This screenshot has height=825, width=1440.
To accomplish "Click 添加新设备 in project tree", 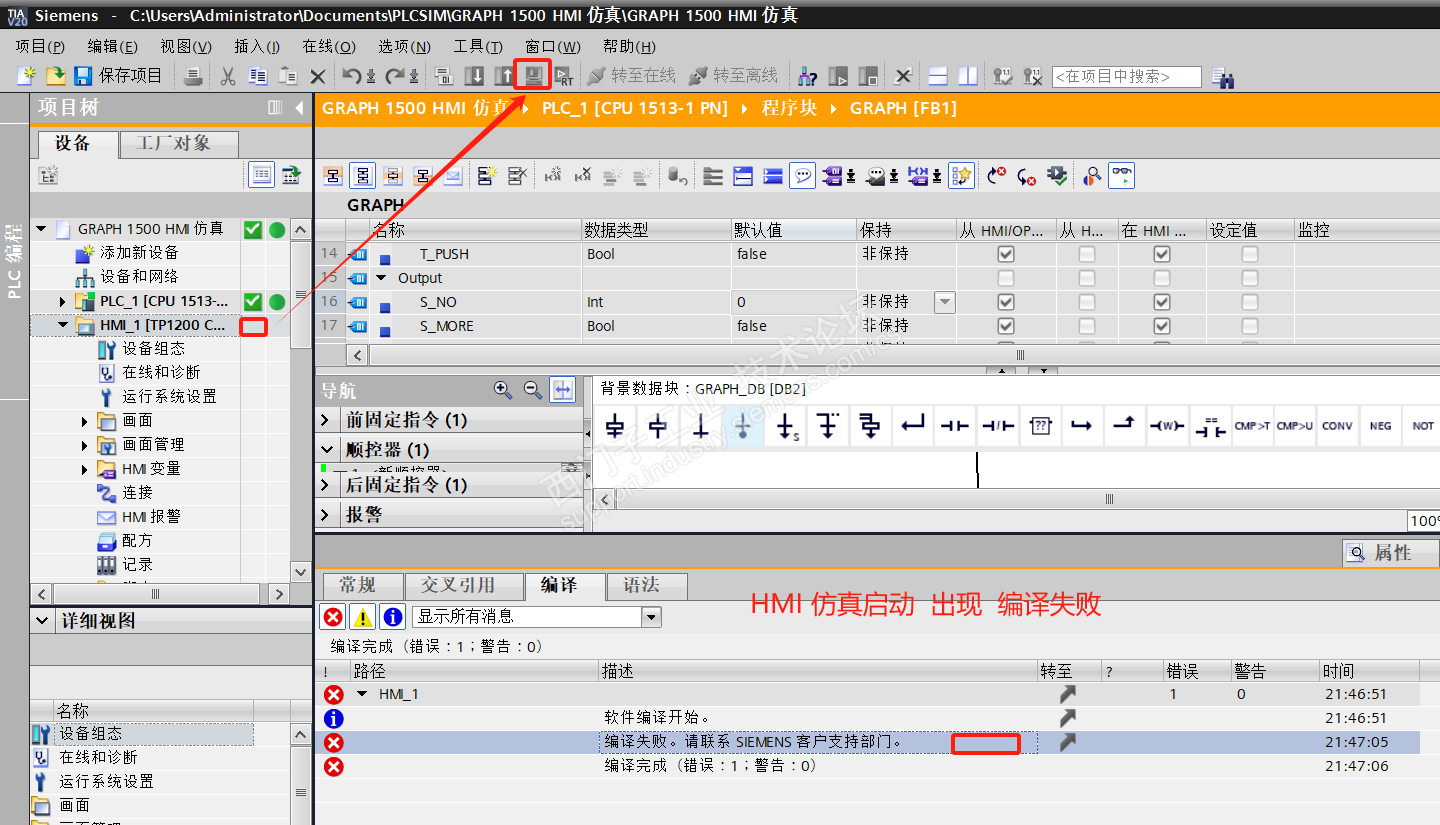I will [139, 253].
